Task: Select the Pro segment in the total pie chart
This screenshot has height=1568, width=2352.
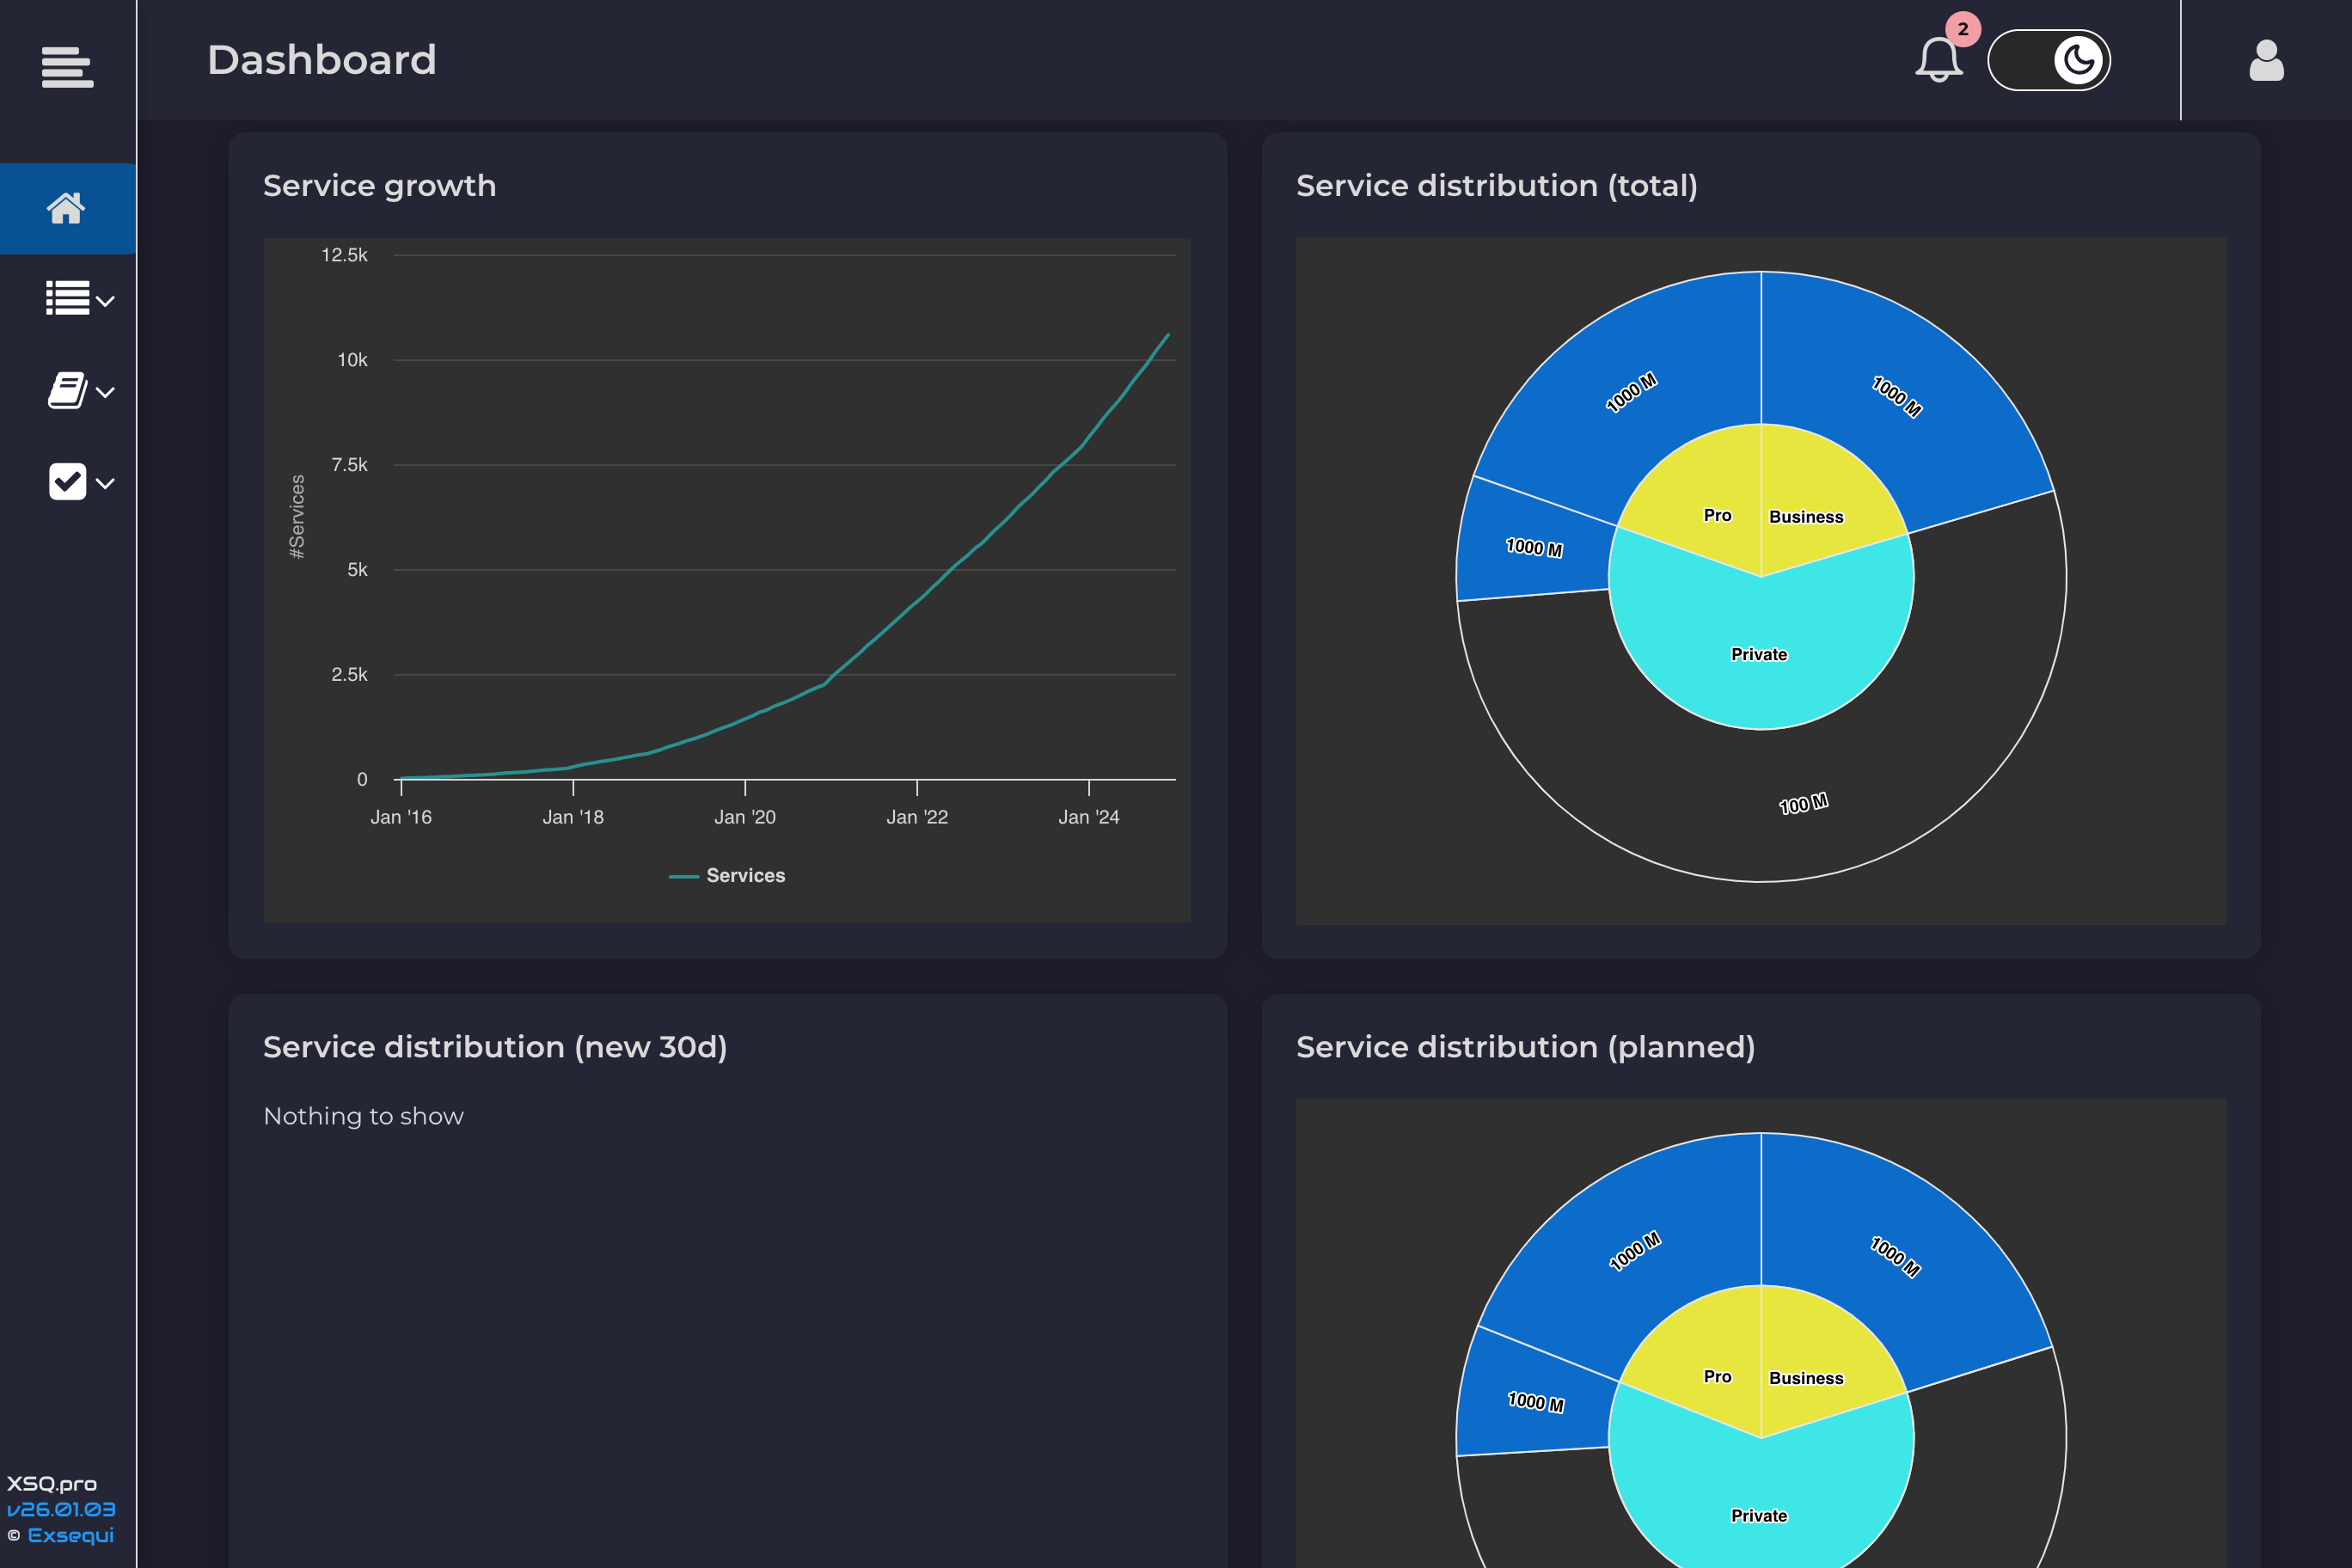Action: point(1717,516)
